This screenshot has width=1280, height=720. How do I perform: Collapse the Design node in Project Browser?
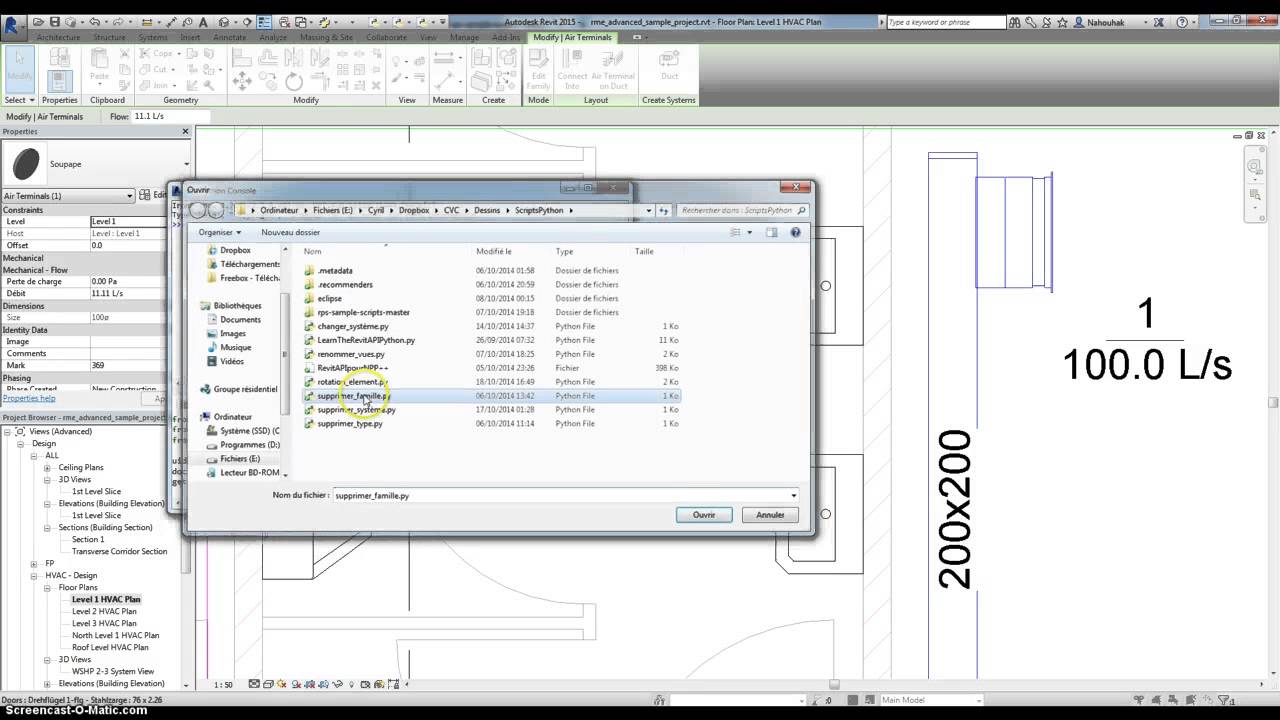[20, 443]
